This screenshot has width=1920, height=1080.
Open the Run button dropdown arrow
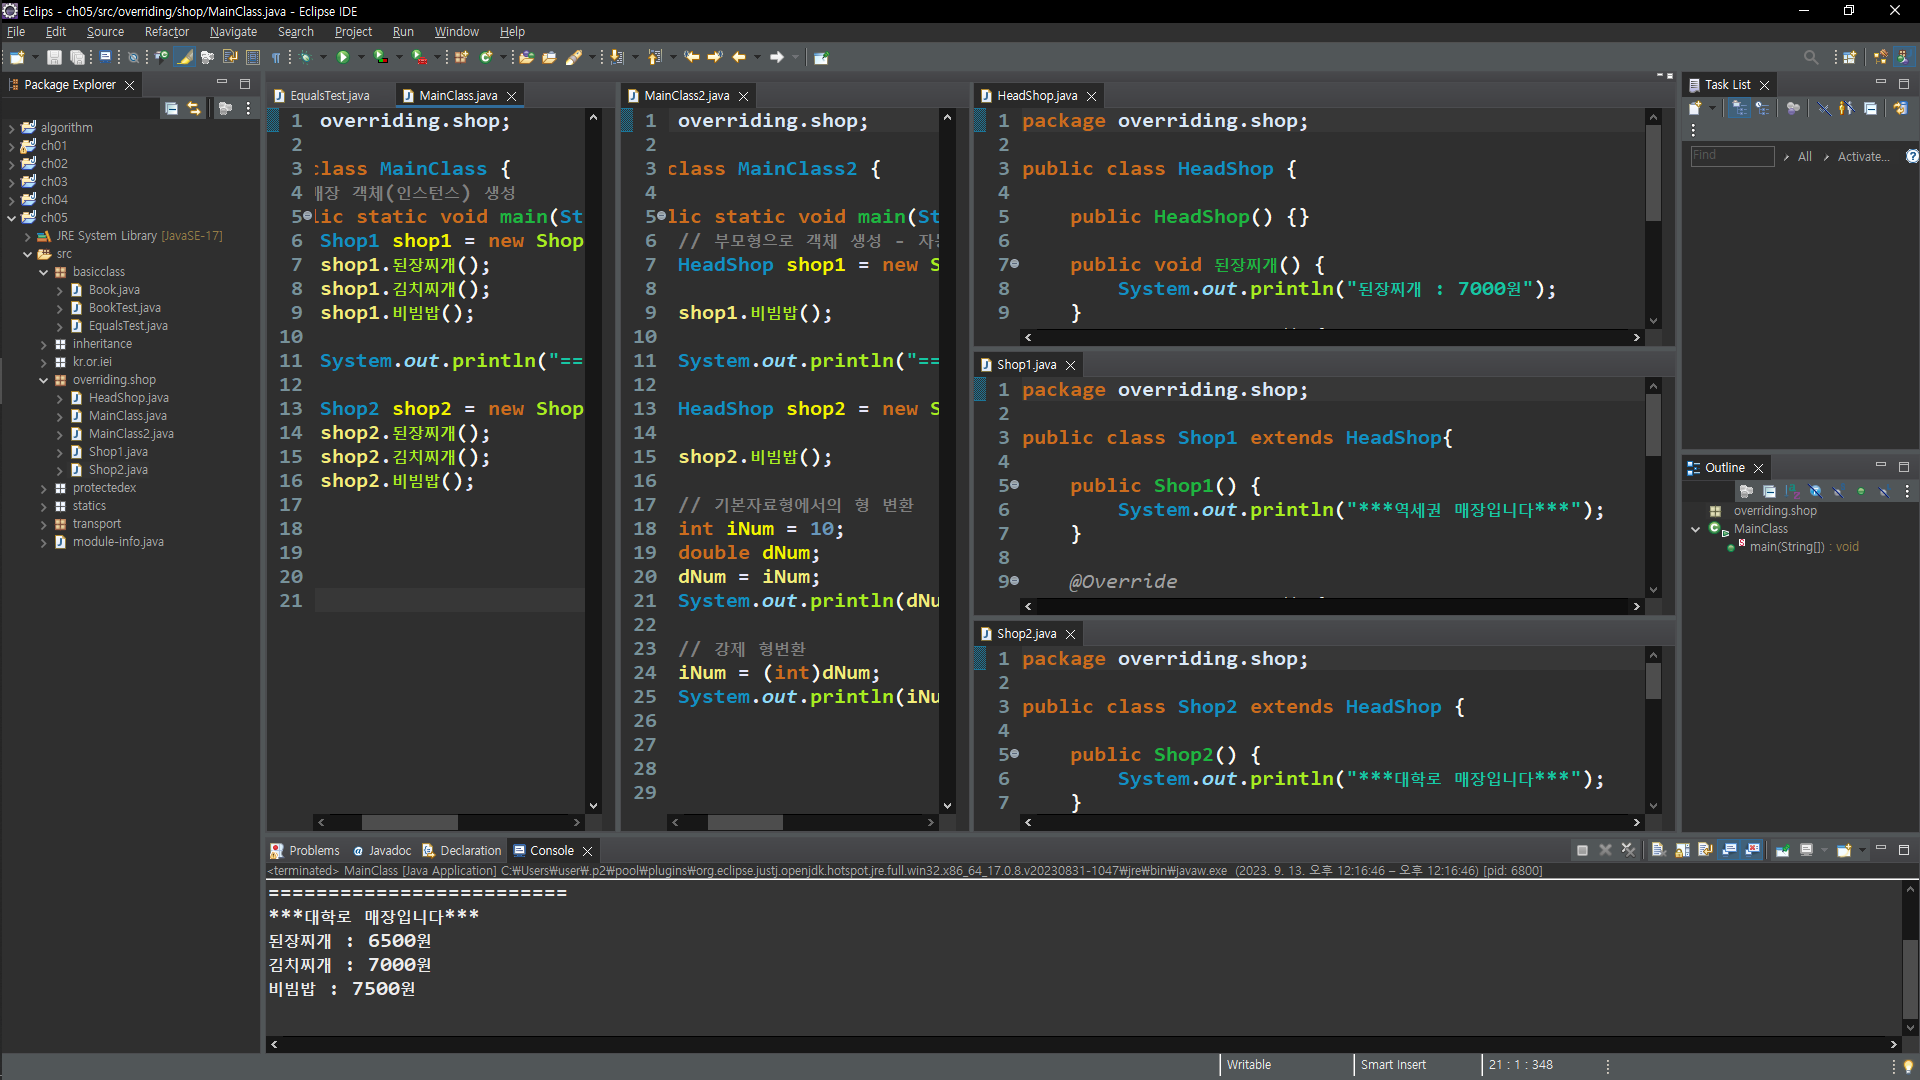coord(361,57)
